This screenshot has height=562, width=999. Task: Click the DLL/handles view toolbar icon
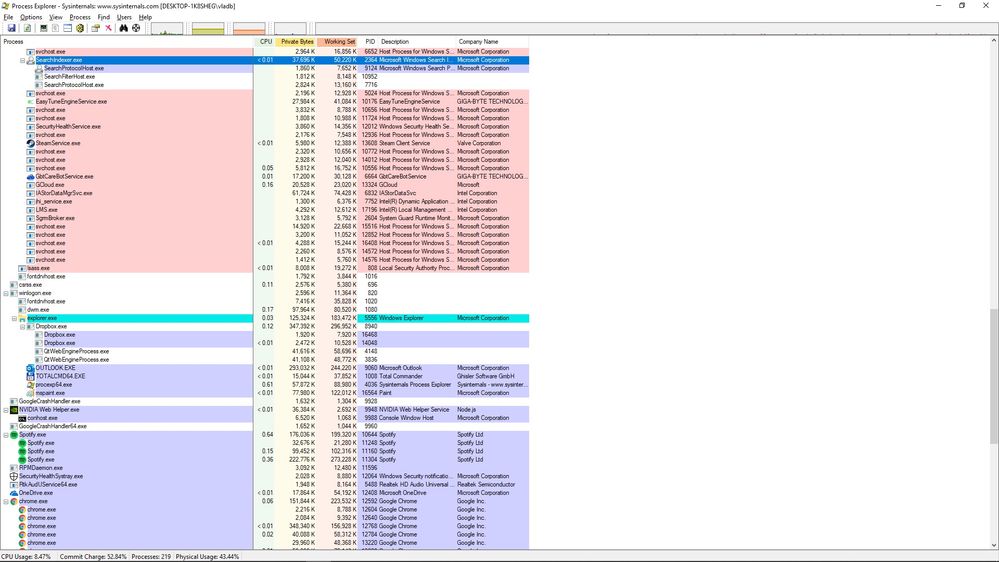80,28
